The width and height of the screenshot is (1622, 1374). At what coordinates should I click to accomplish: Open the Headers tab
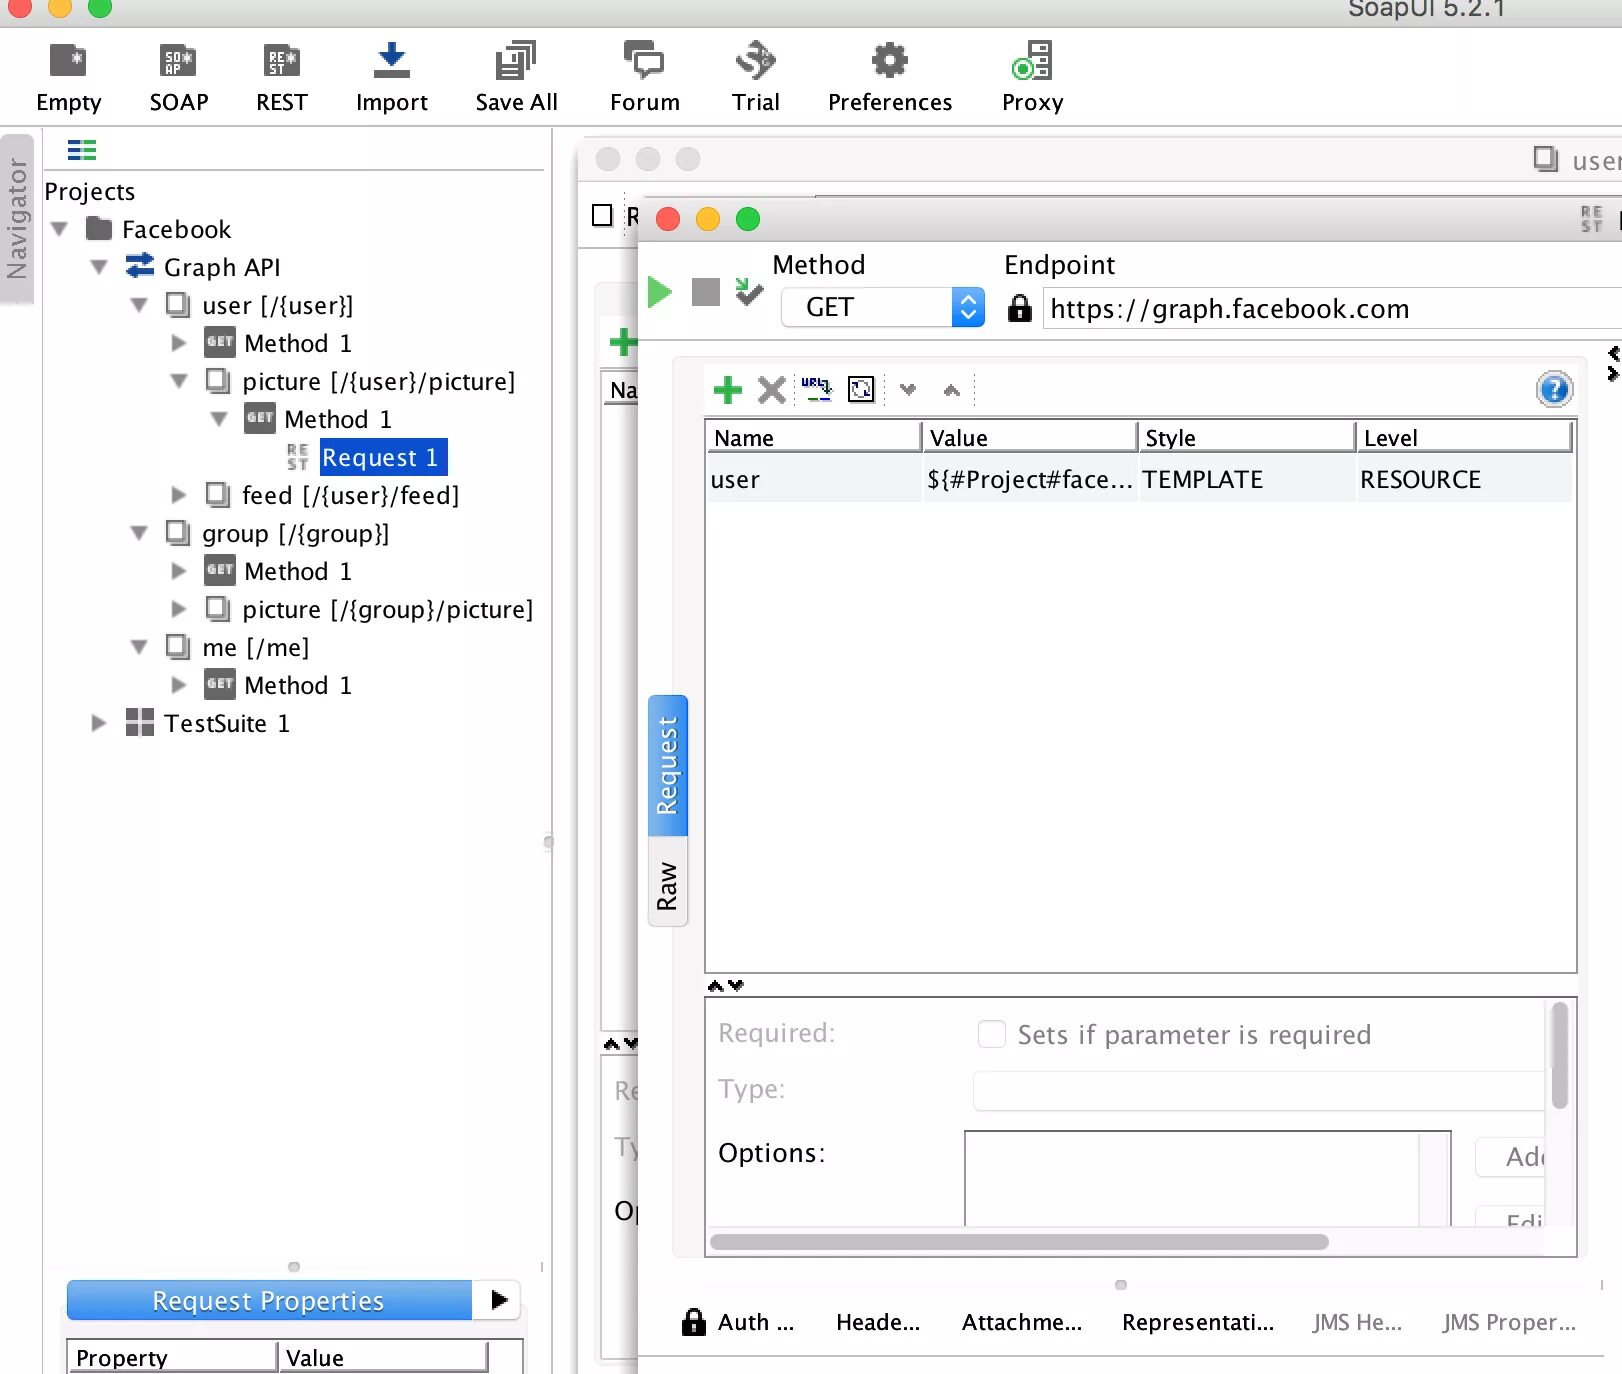[x=878, y=1322]
